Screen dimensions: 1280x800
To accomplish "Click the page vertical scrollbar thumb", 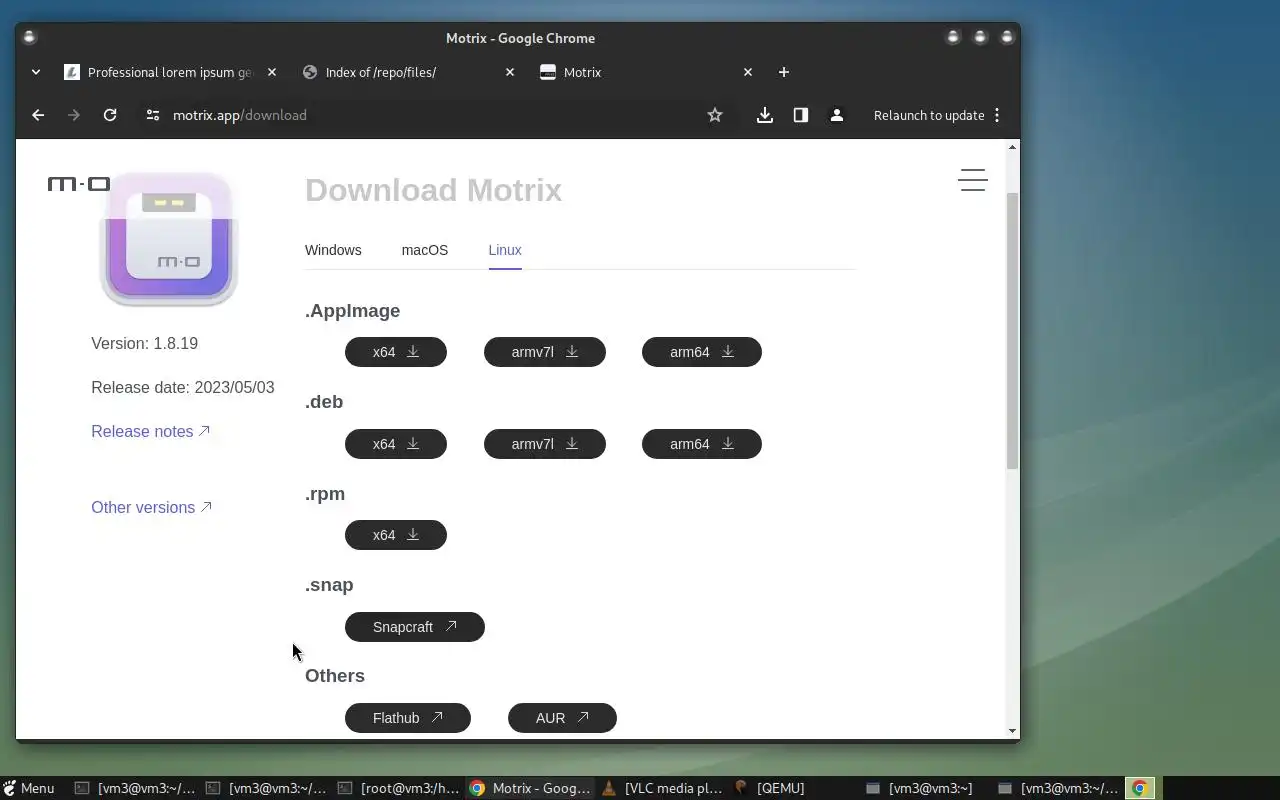I will (x=1012, y=330).
